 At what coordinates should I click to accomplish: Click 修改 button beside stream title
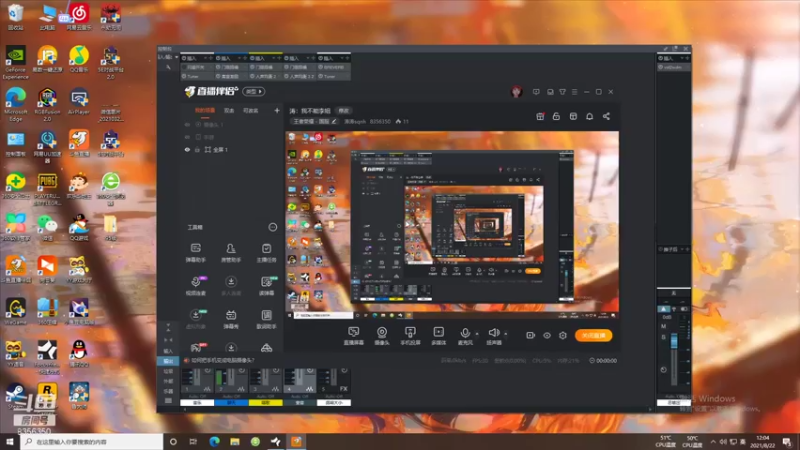[x=344, y=111]
